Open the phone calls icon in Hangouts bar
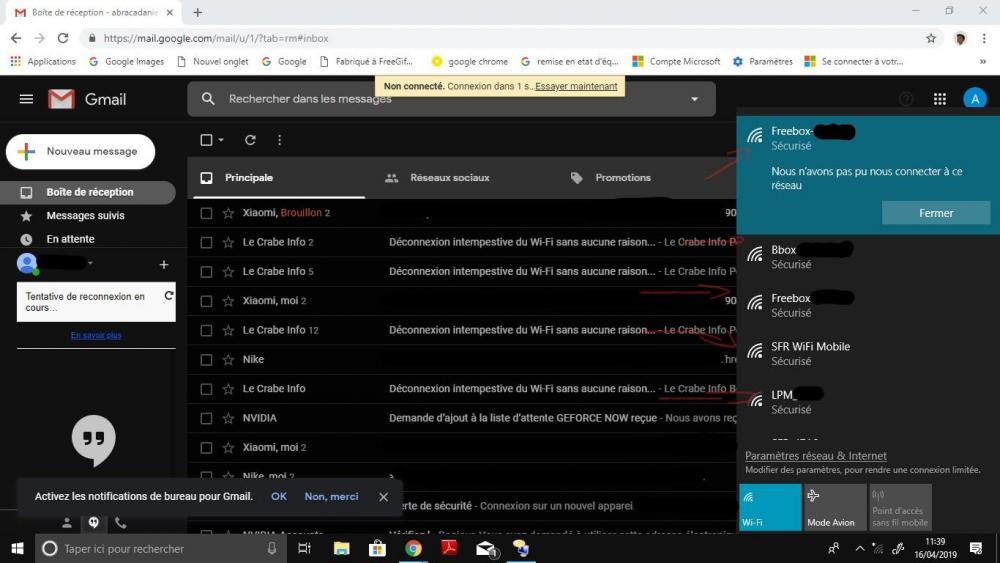This screenshot has height=563, width=1000. 120,522
